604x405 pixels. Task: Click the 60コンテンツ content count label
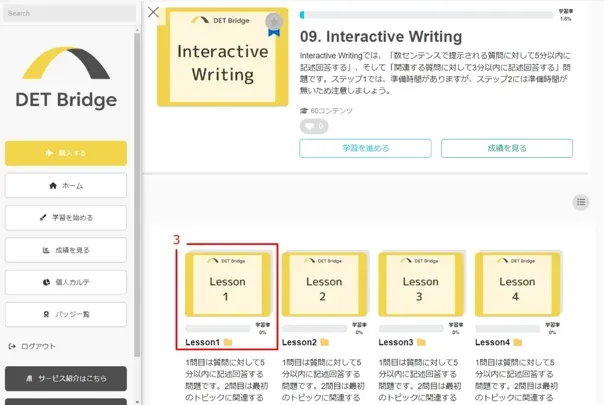[331, 111]
